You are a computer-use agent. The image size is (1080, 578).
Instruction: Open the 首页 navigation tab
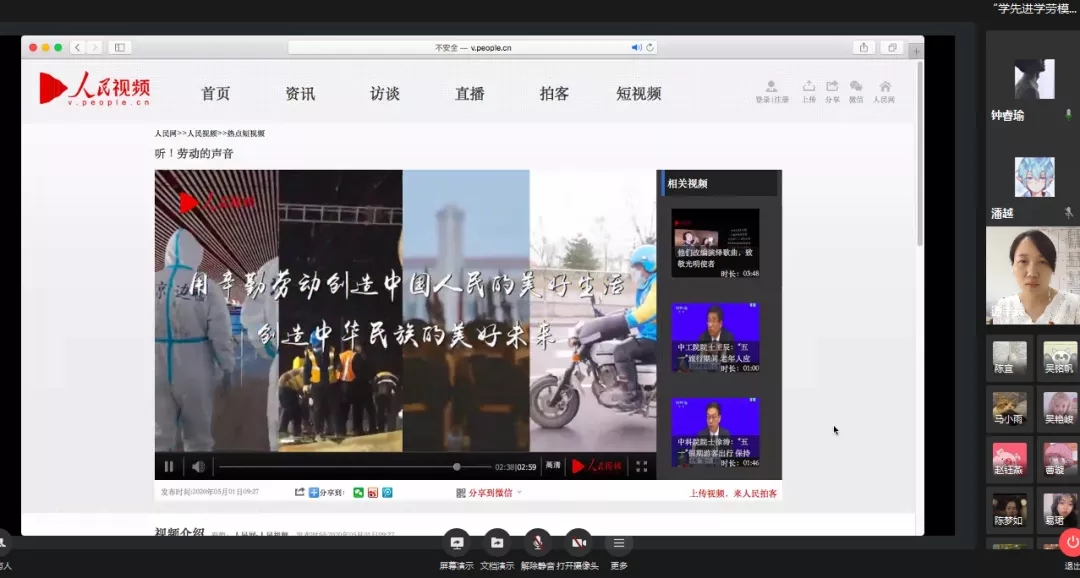[x=216, y=94]
